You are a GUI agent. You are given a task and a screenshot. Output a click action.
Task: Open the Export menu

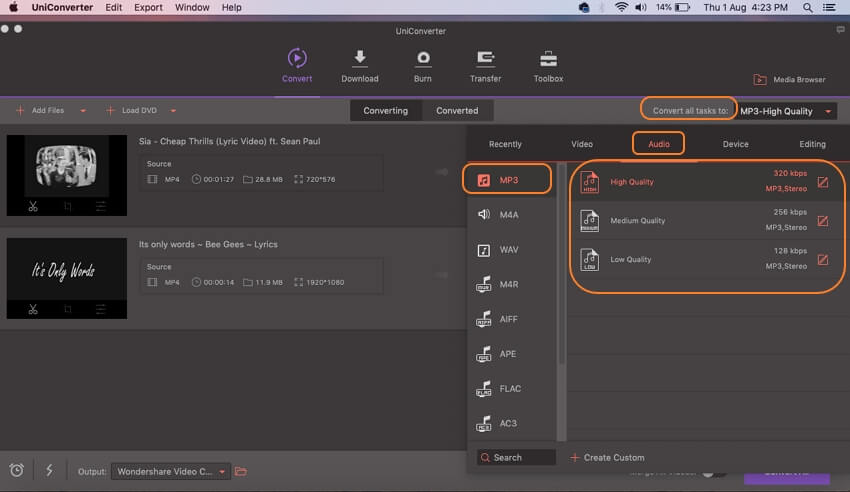(x=148, y=8)
